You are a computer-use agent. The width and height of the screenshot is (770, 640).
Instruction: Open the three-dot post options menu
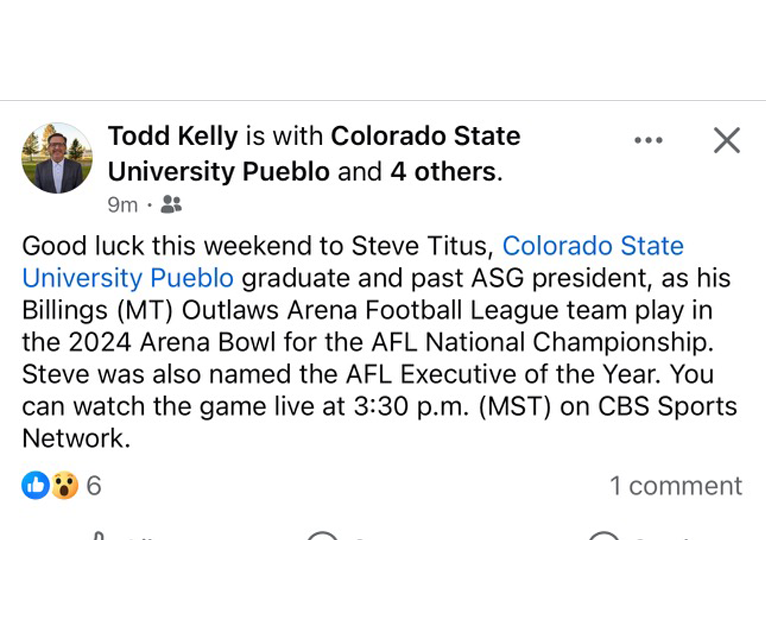pyautogui.click(x=648, y=141)
